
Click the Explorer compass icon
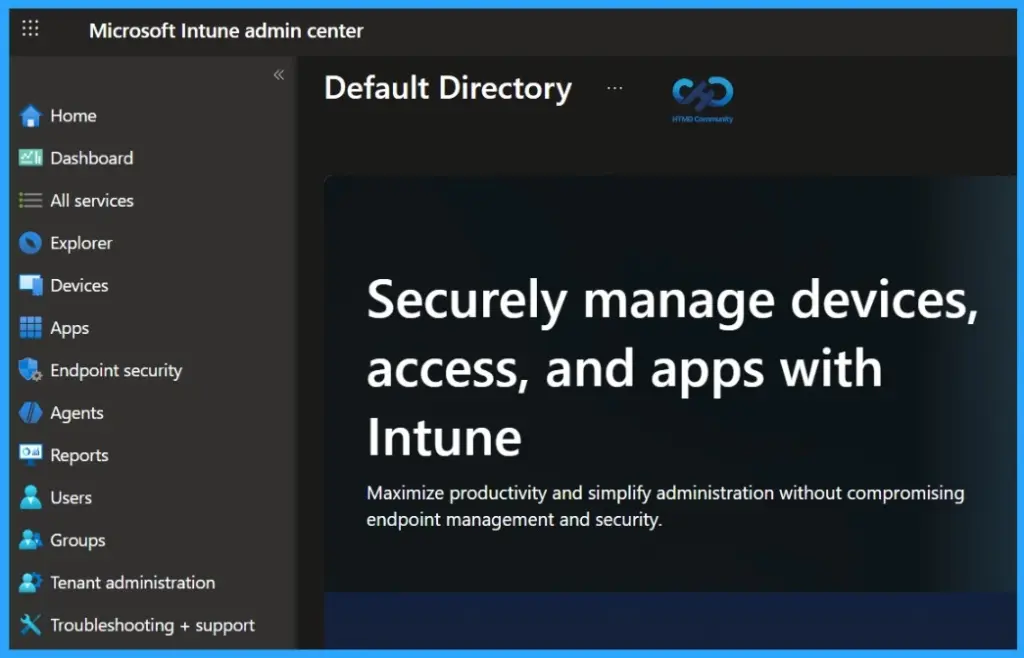31,243
